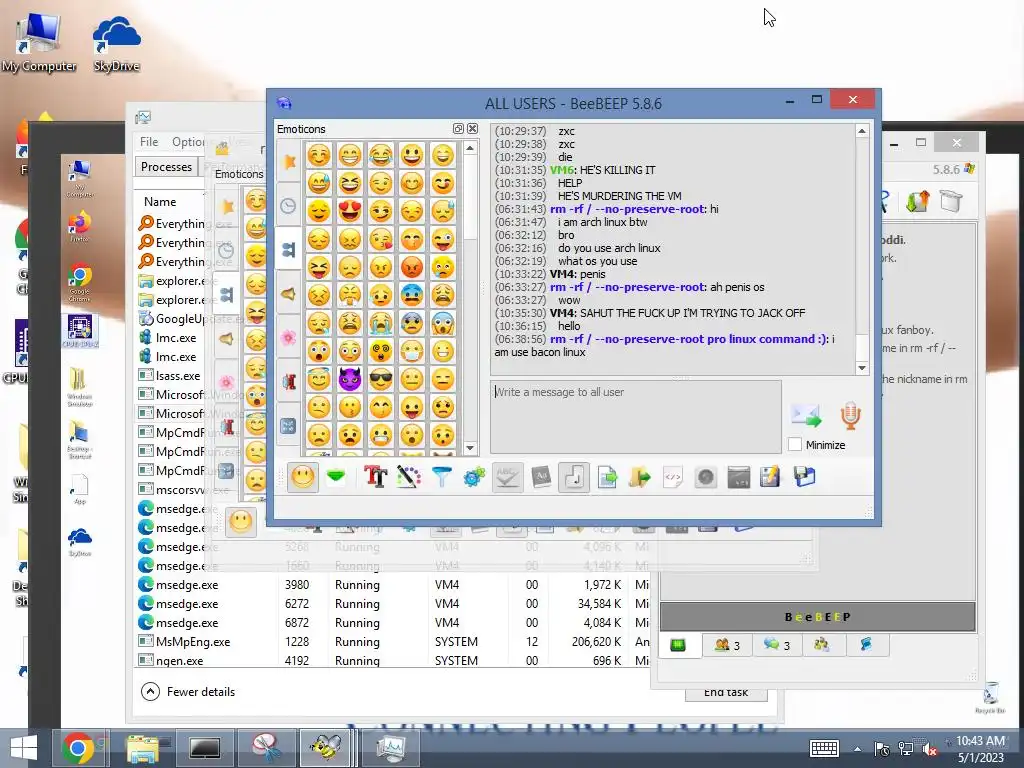The image size is (1024, 768).
Task: Open the on-screen keyboard tray icon
Action: pos(824,748)
